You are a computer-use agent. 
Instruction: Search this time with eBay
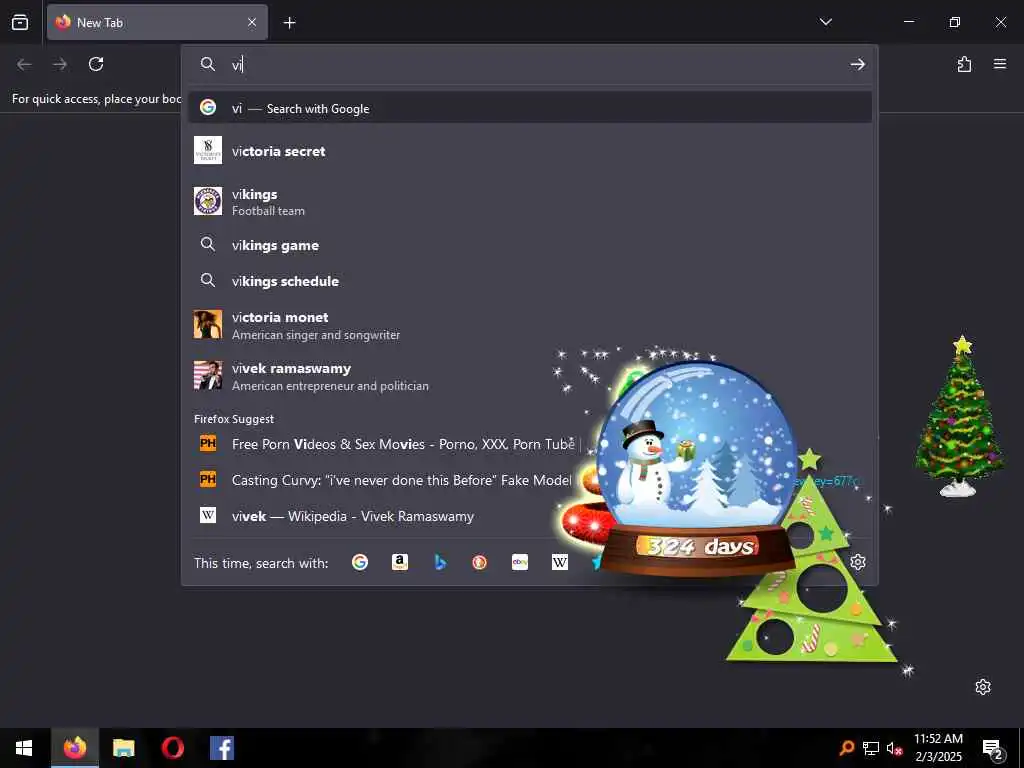click(x=520, y=562)
